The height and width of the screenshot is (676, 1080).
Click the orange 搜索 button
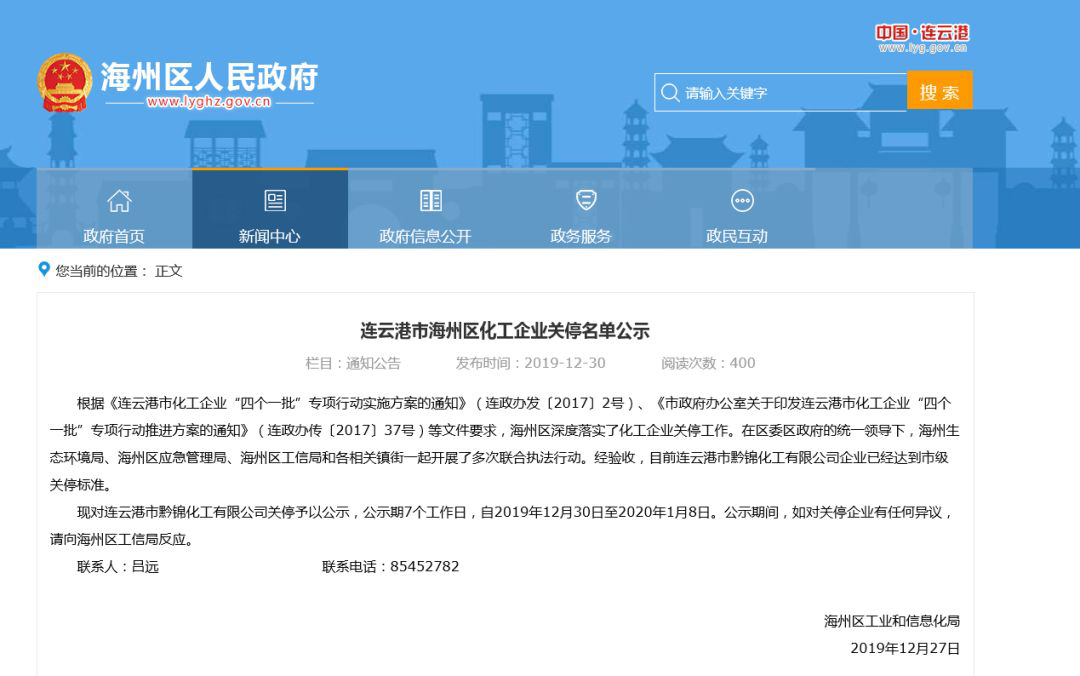[x=939, y=90]
